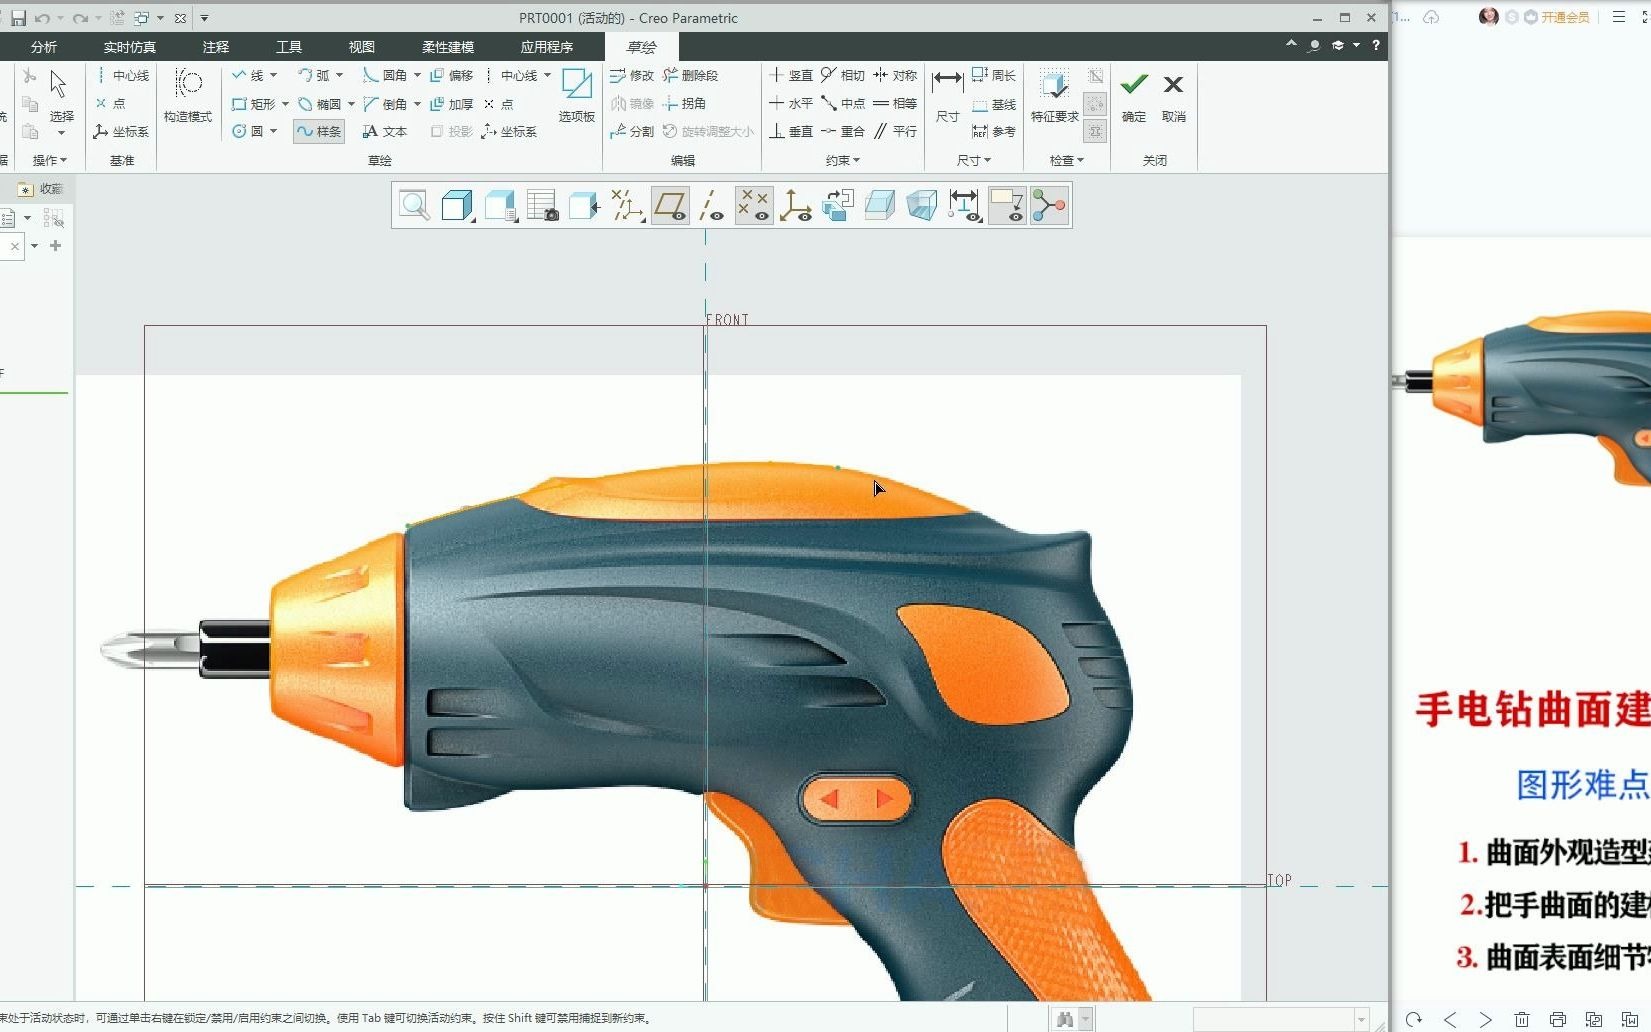1651x1032 pixels.
Task: Click Delete Segment (删除段) tool
Action: point(690,75)
